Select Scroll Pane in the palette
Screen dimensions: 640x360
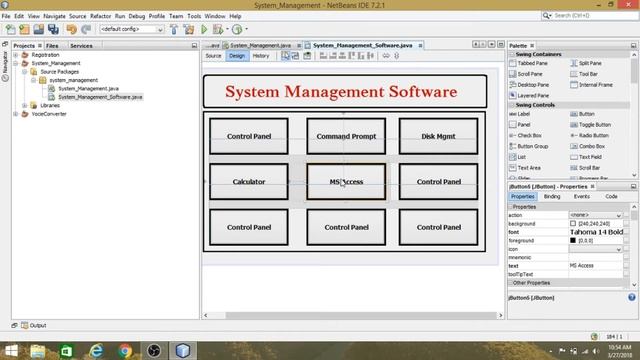click(x=526, y=74)
